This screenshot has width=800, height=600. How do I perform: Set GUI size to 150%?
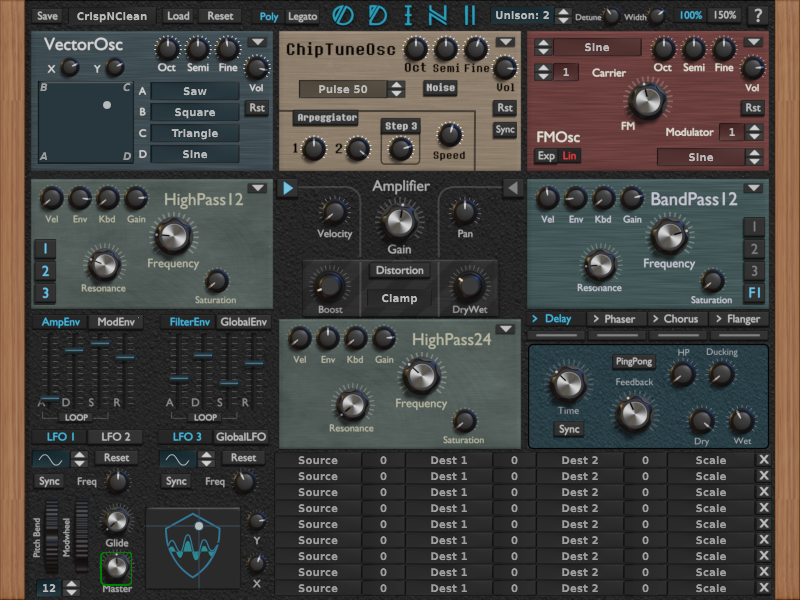724,15
